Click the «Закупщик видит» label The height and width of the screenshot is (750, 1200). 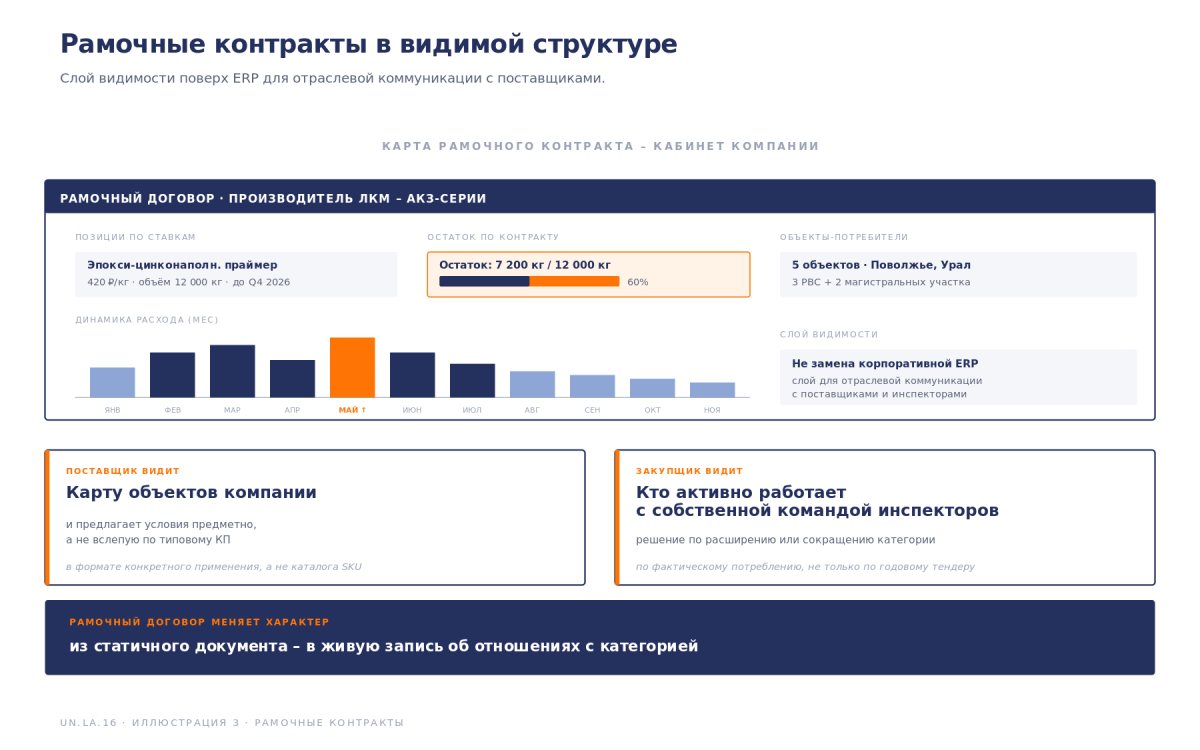tap(690, 471)
